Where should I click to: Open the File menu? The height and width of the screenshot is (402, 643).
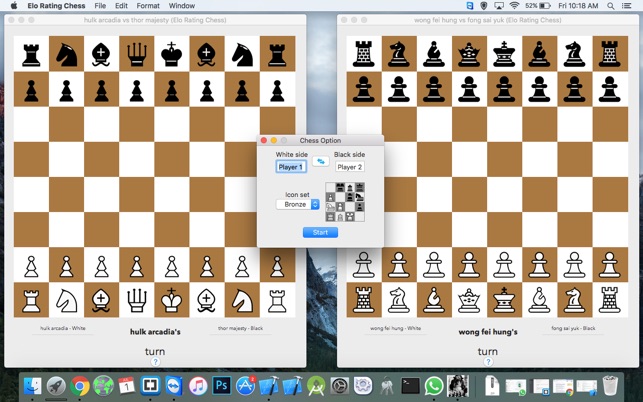[x=100, y=6]
